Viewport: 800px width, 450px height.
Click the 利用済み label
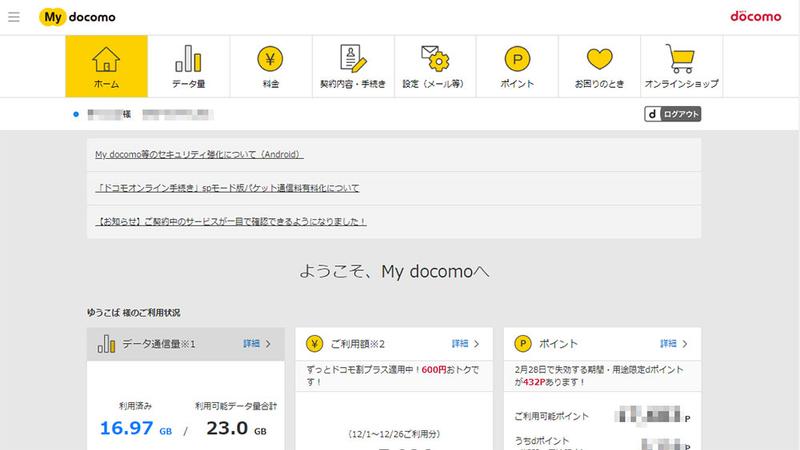click(135, 406)
